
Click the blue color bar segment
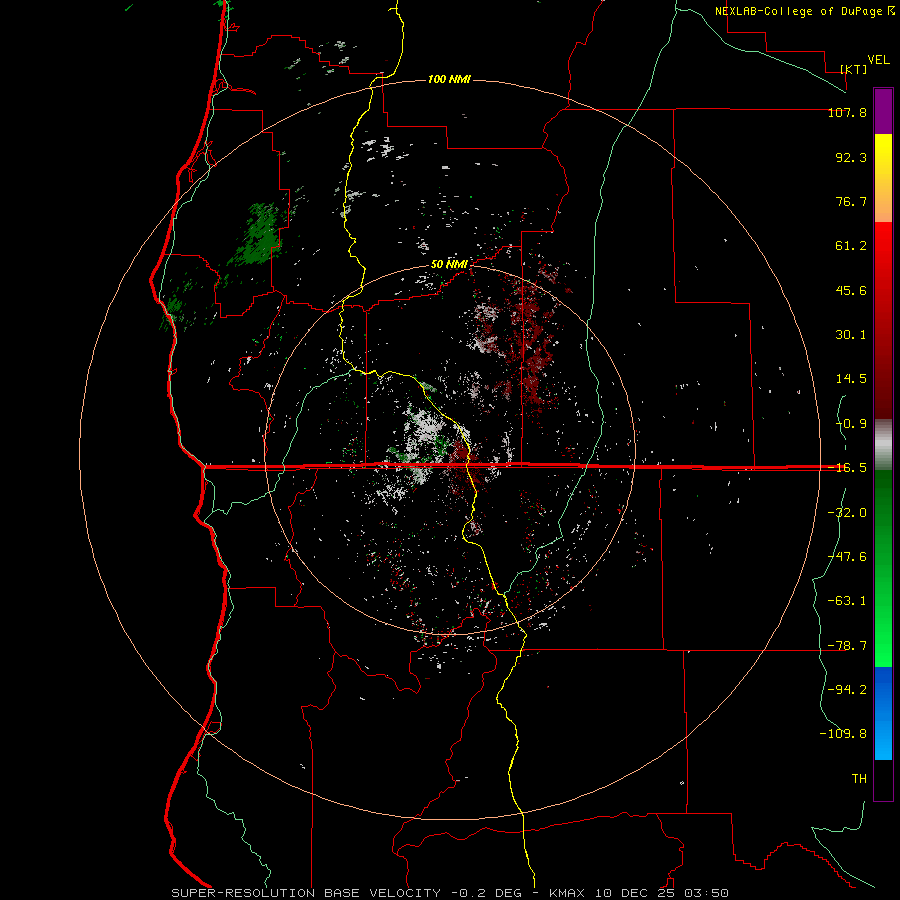[x=883, y=713]
